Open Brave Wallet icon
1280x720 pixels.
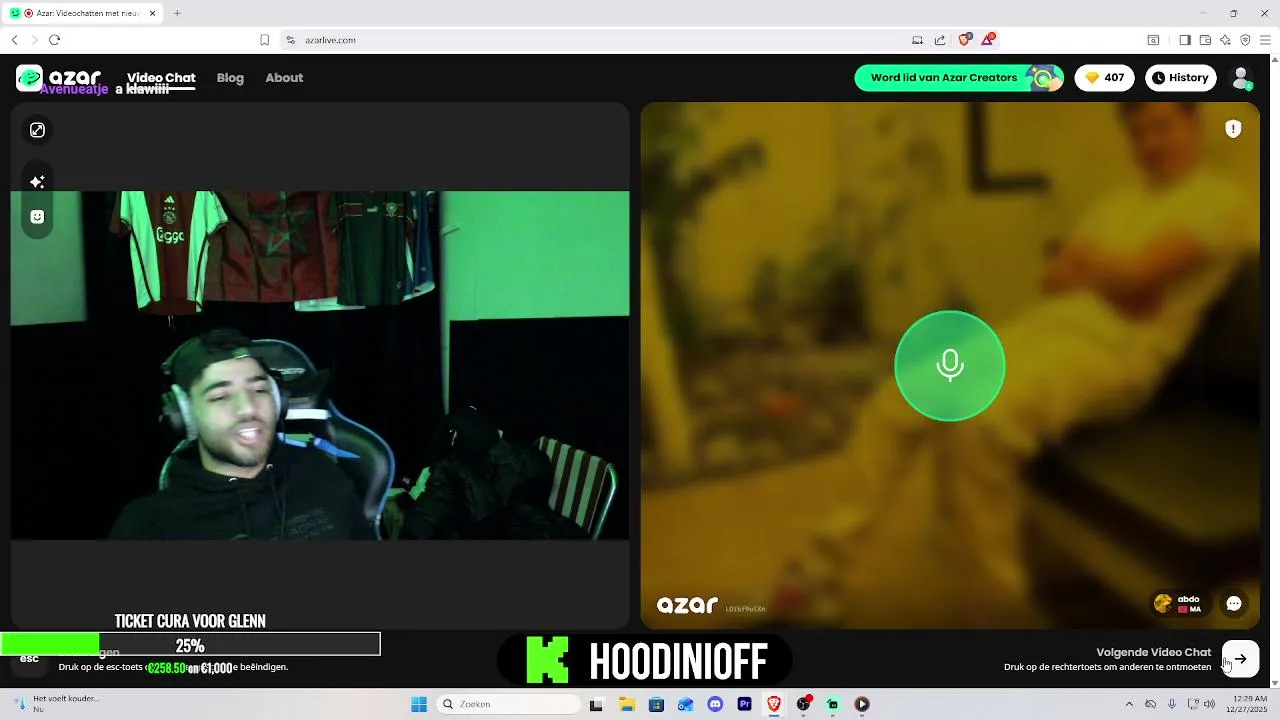(x=1205, y=40)
